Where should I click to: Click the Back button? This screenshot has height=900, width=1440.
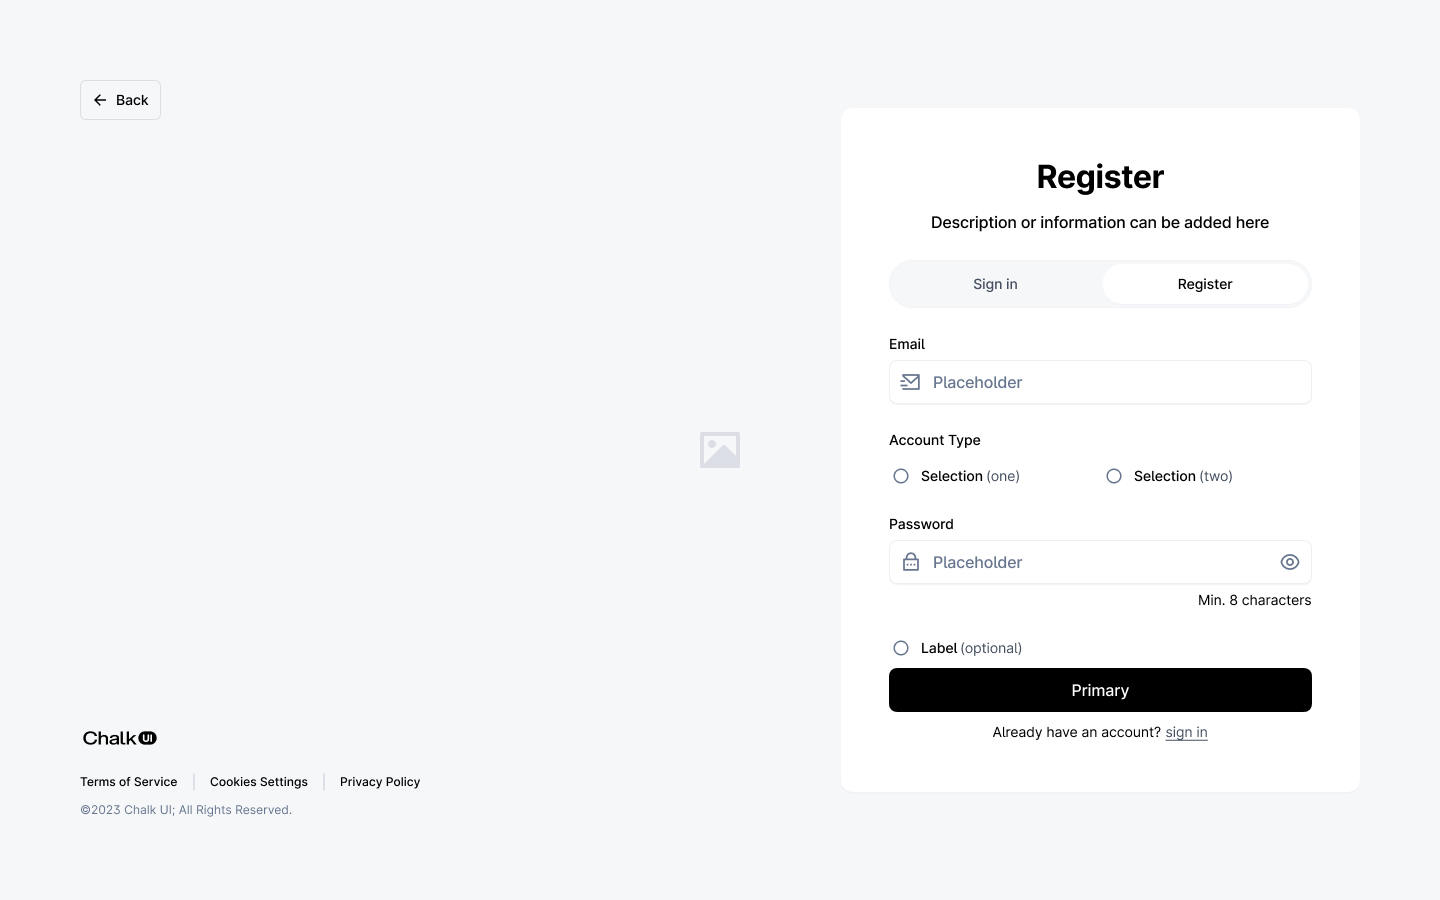[120, 100]
